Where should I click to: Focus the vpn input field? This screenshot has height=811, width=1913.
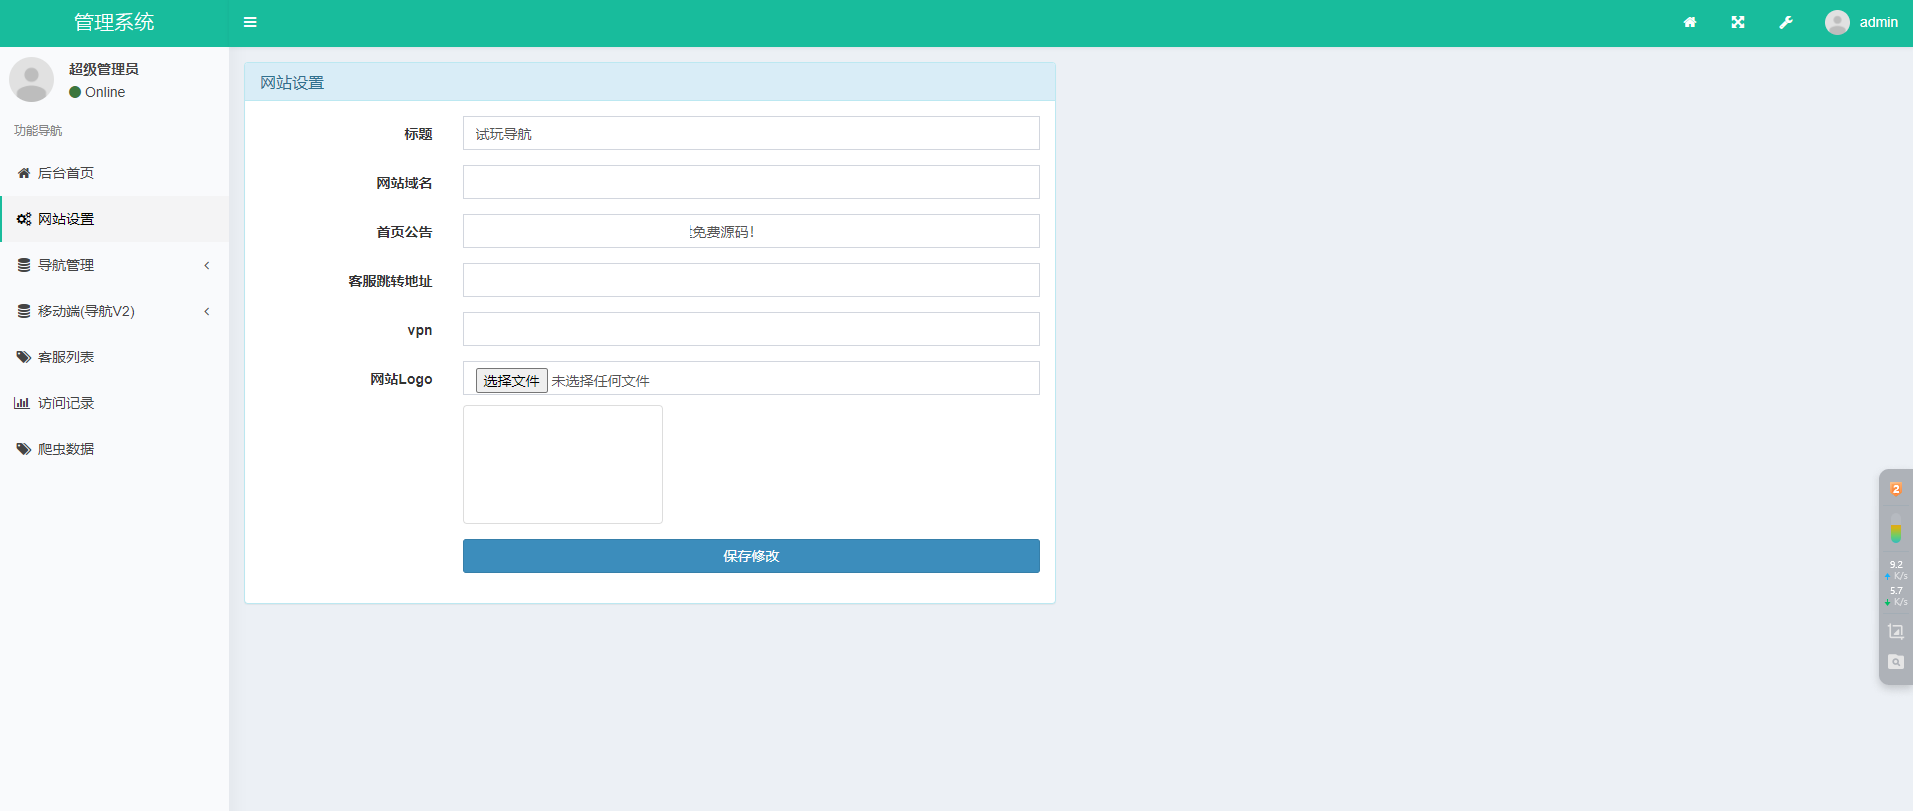pos(750,329)
